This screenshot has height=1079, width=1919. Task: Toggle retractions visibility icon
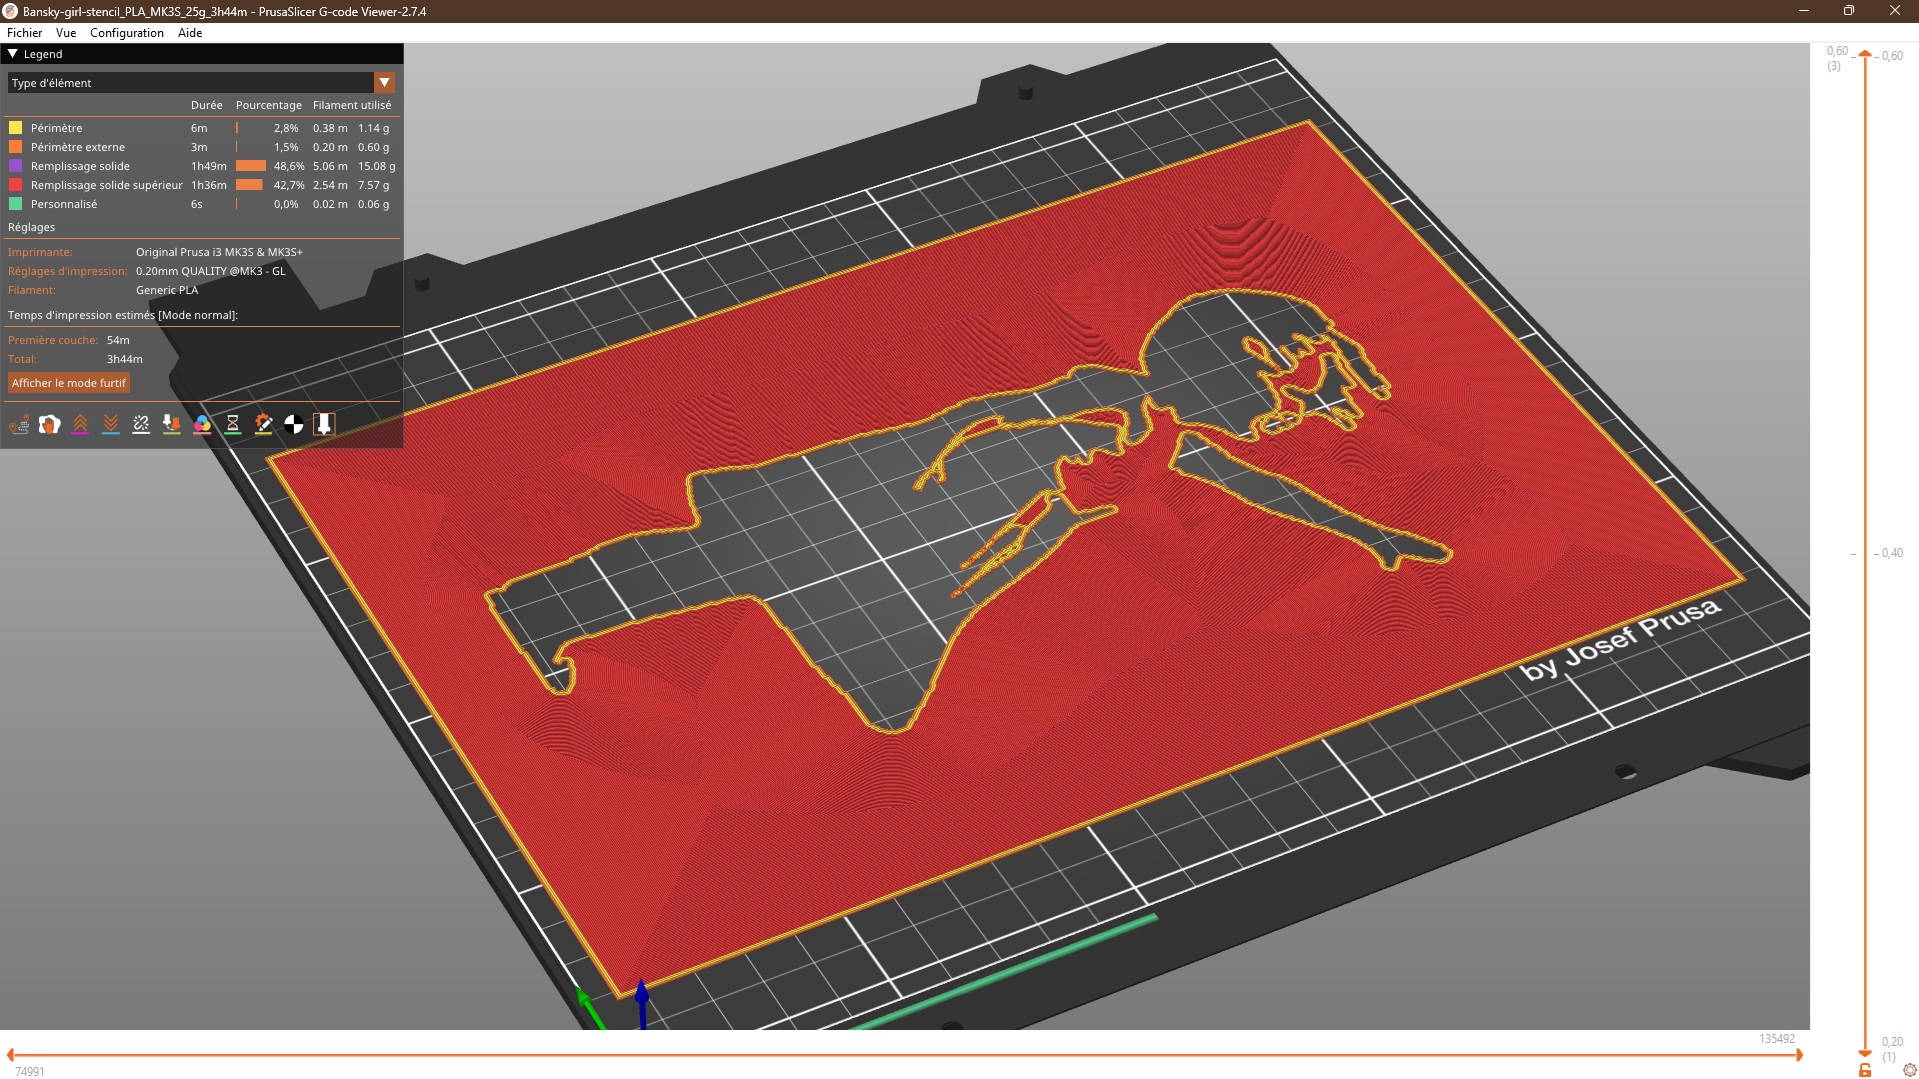click(x=80, y=424)
